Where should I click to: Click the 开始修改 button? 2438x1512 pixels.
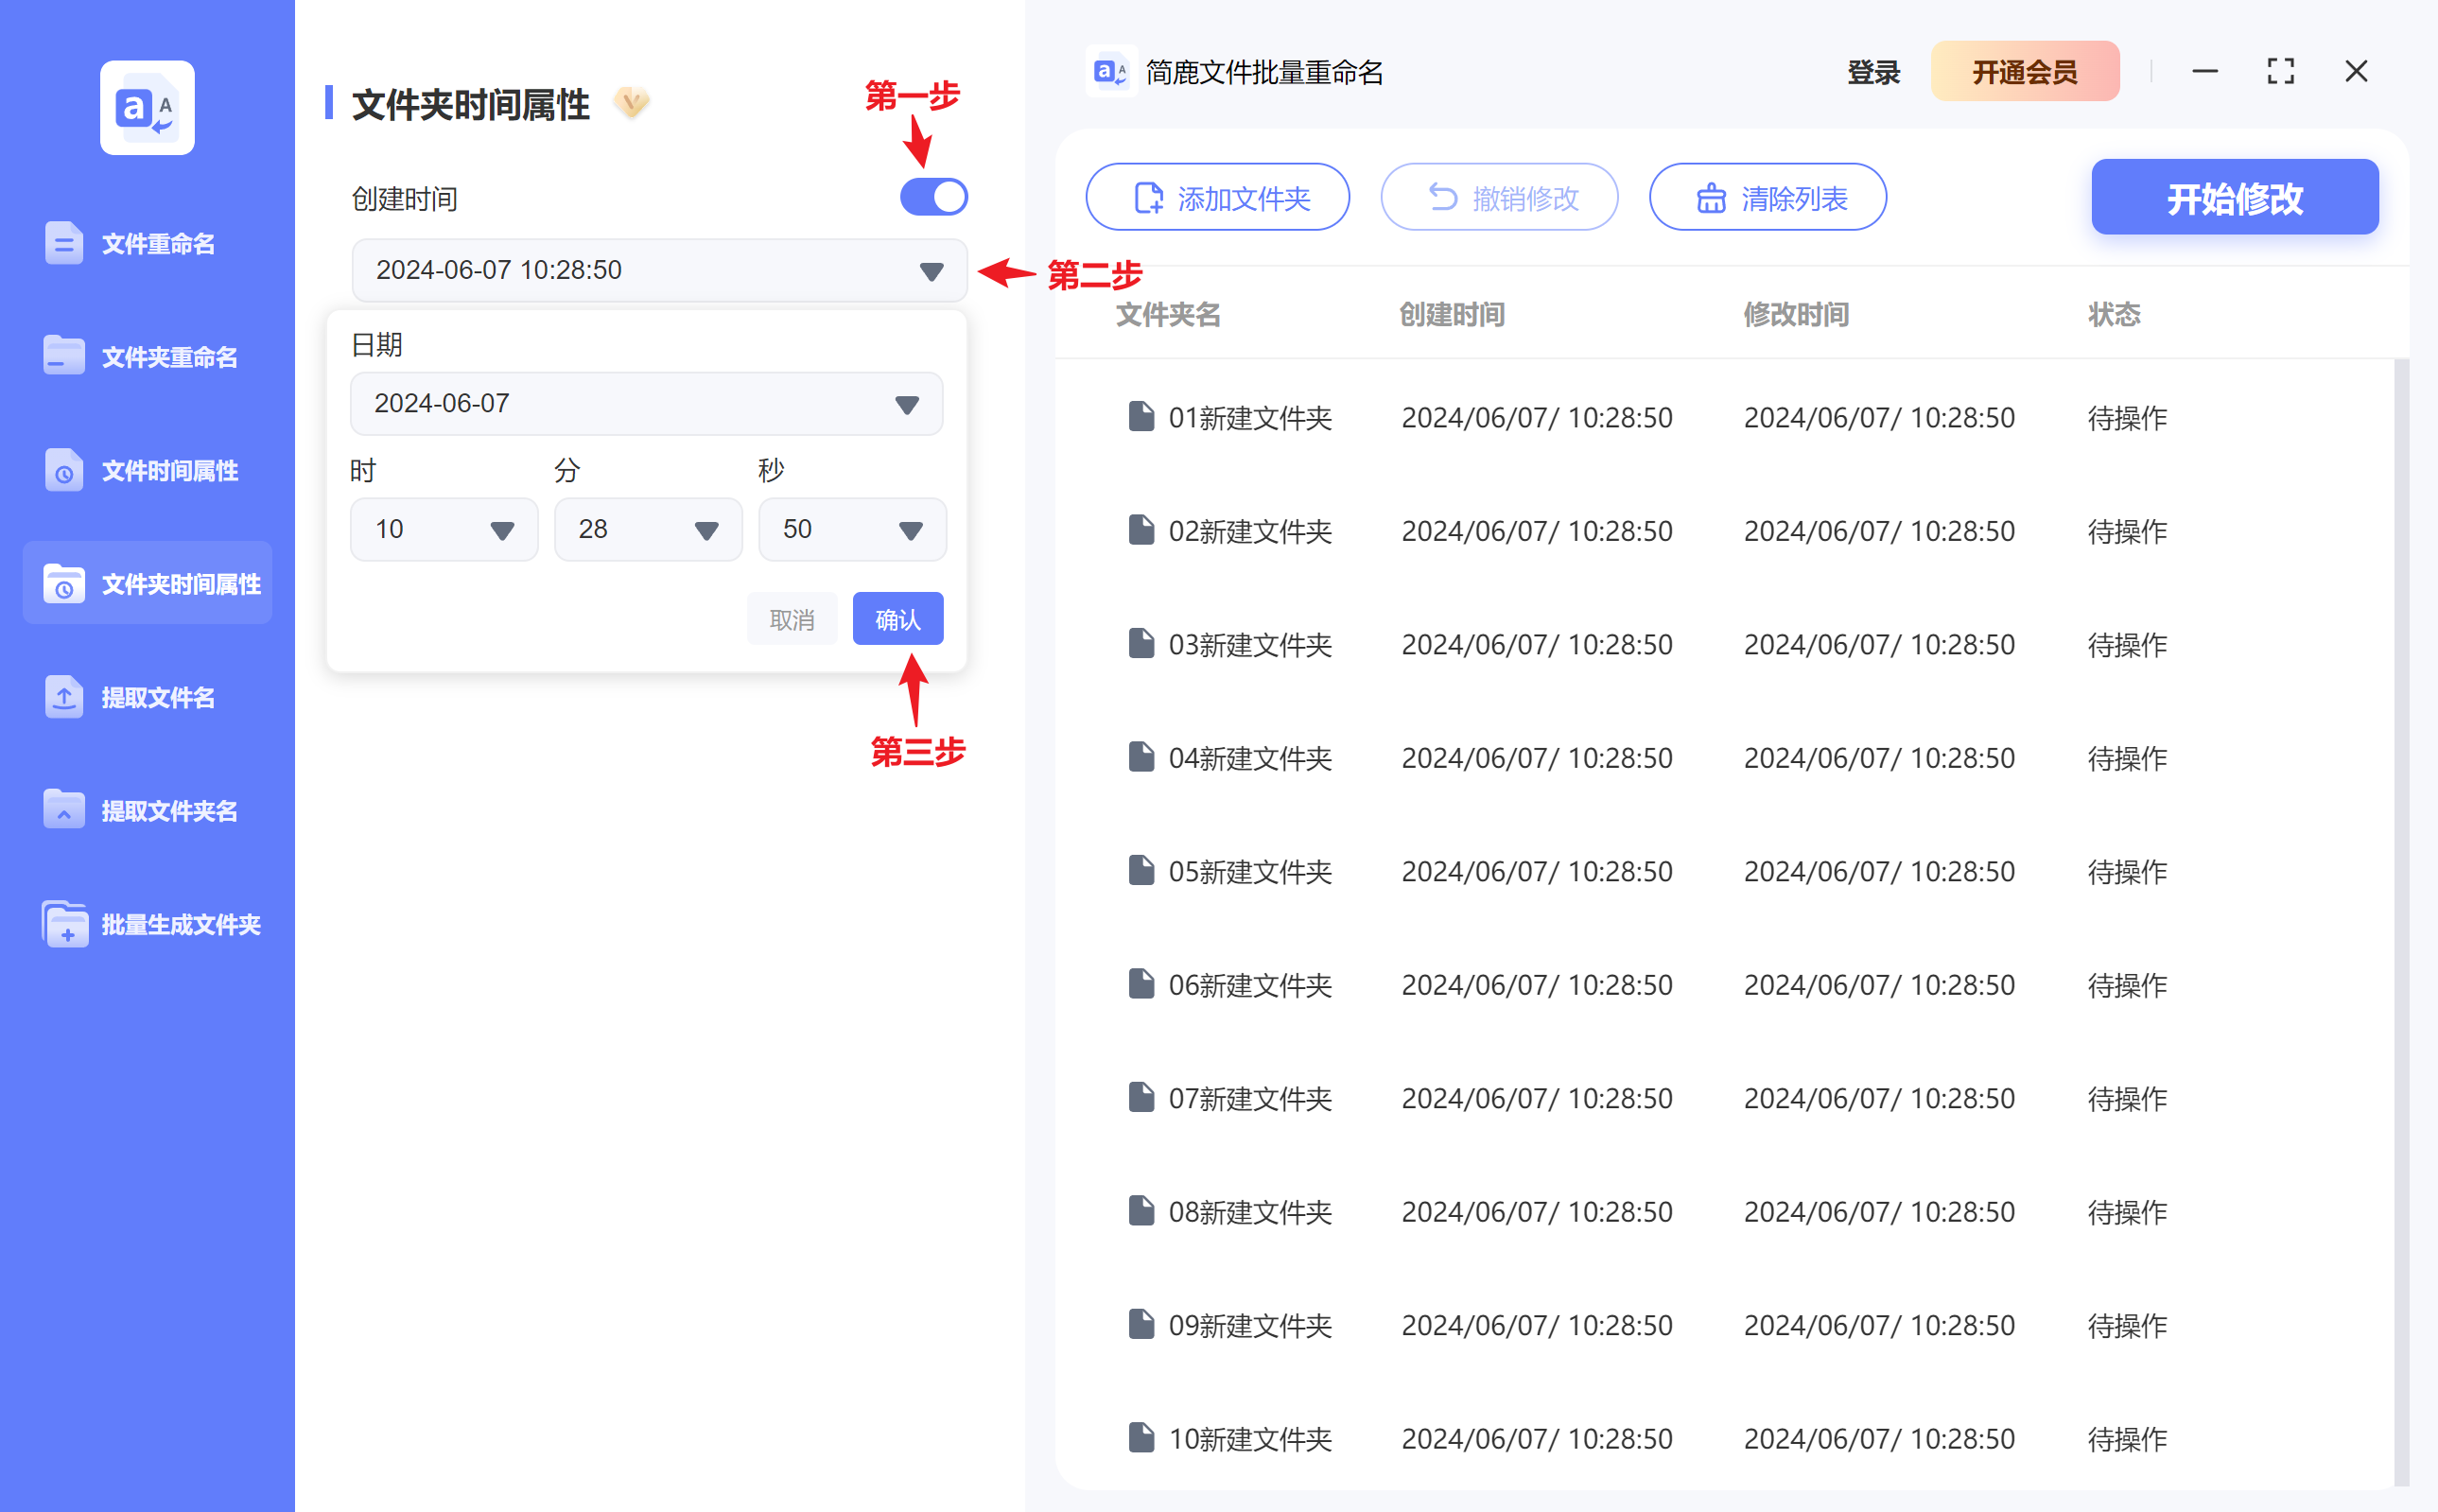pyautogui.click(x=2234, y=197)
